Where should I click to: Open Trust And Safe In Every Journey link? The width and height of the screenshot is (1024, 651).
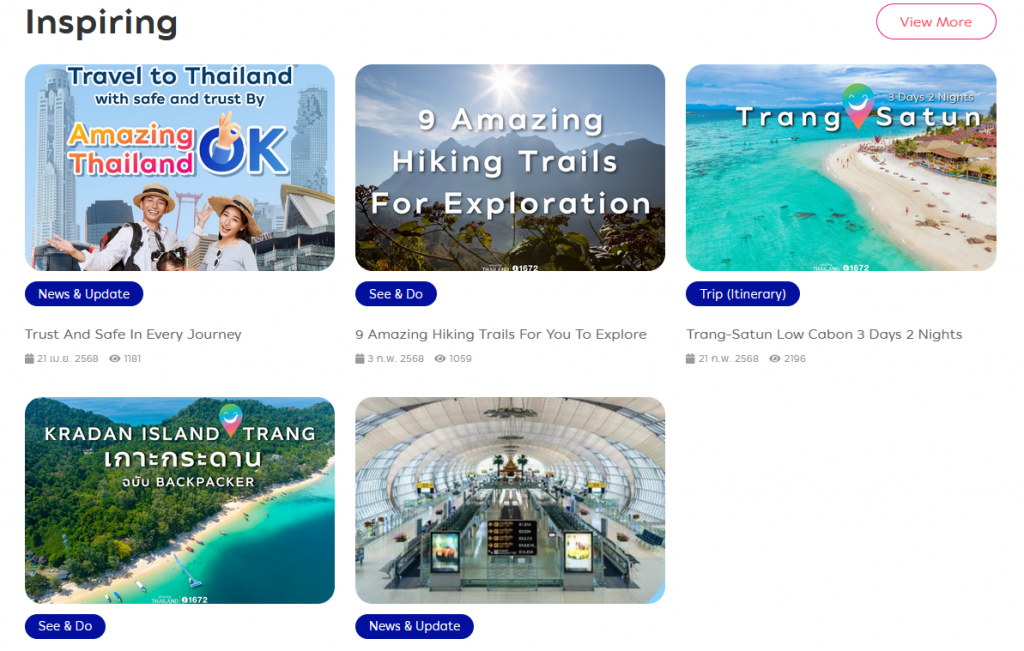coord(133,334)
